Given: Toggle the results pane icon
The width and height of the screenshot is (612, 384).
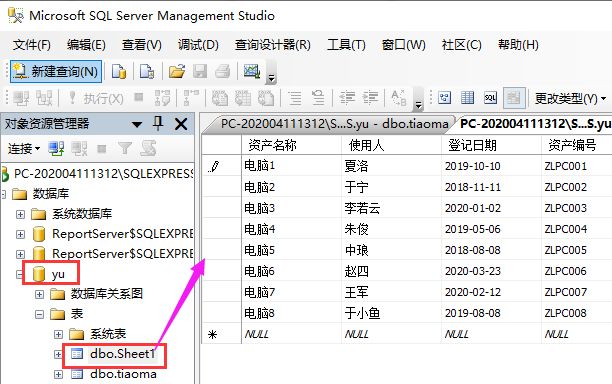Looking at the screenshot, I should pos(513,98).
